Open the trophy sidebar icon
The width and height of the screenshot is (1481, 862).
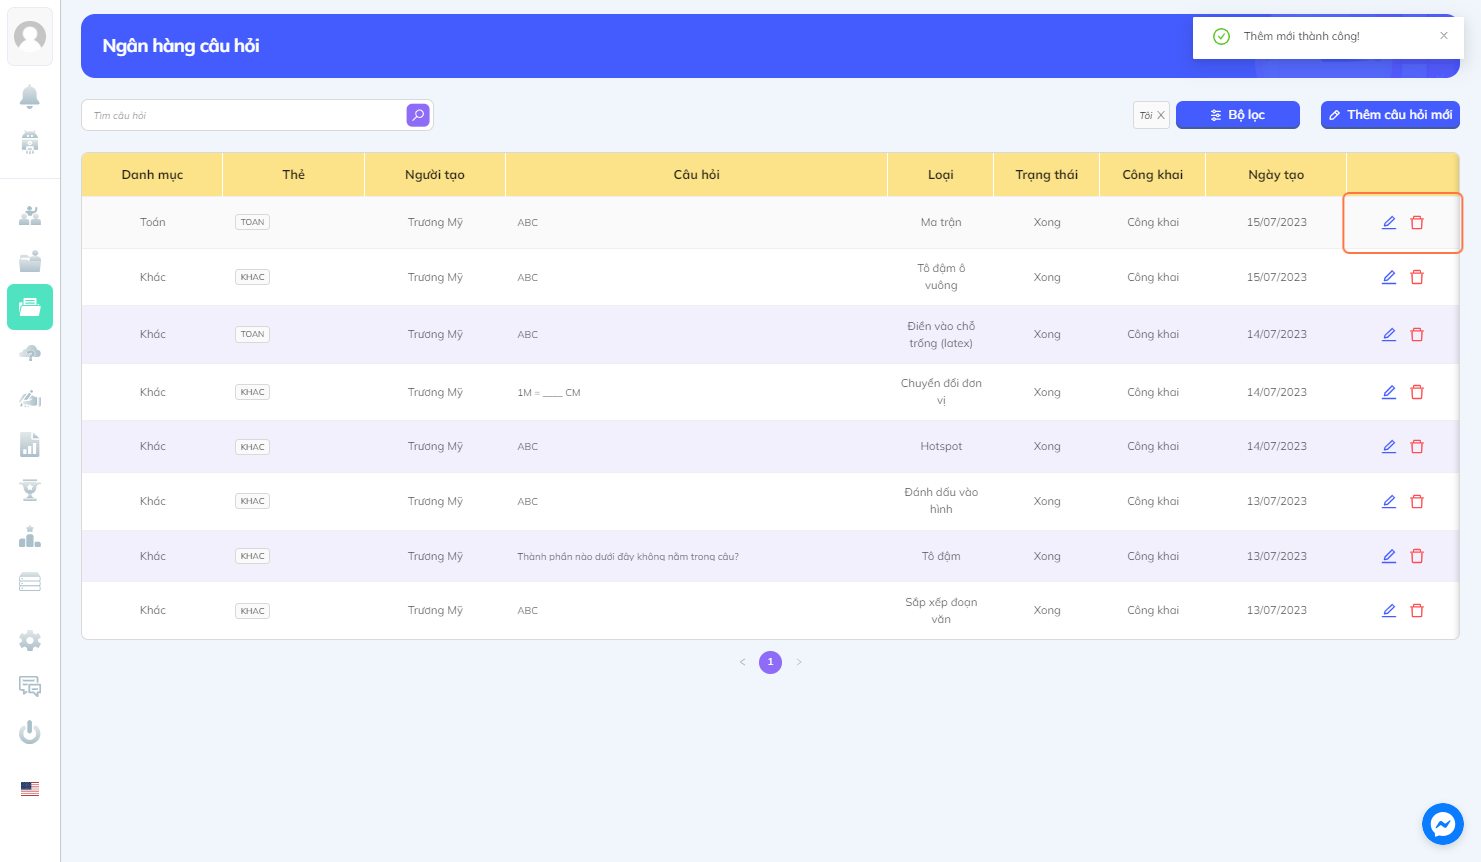point(30,490)
